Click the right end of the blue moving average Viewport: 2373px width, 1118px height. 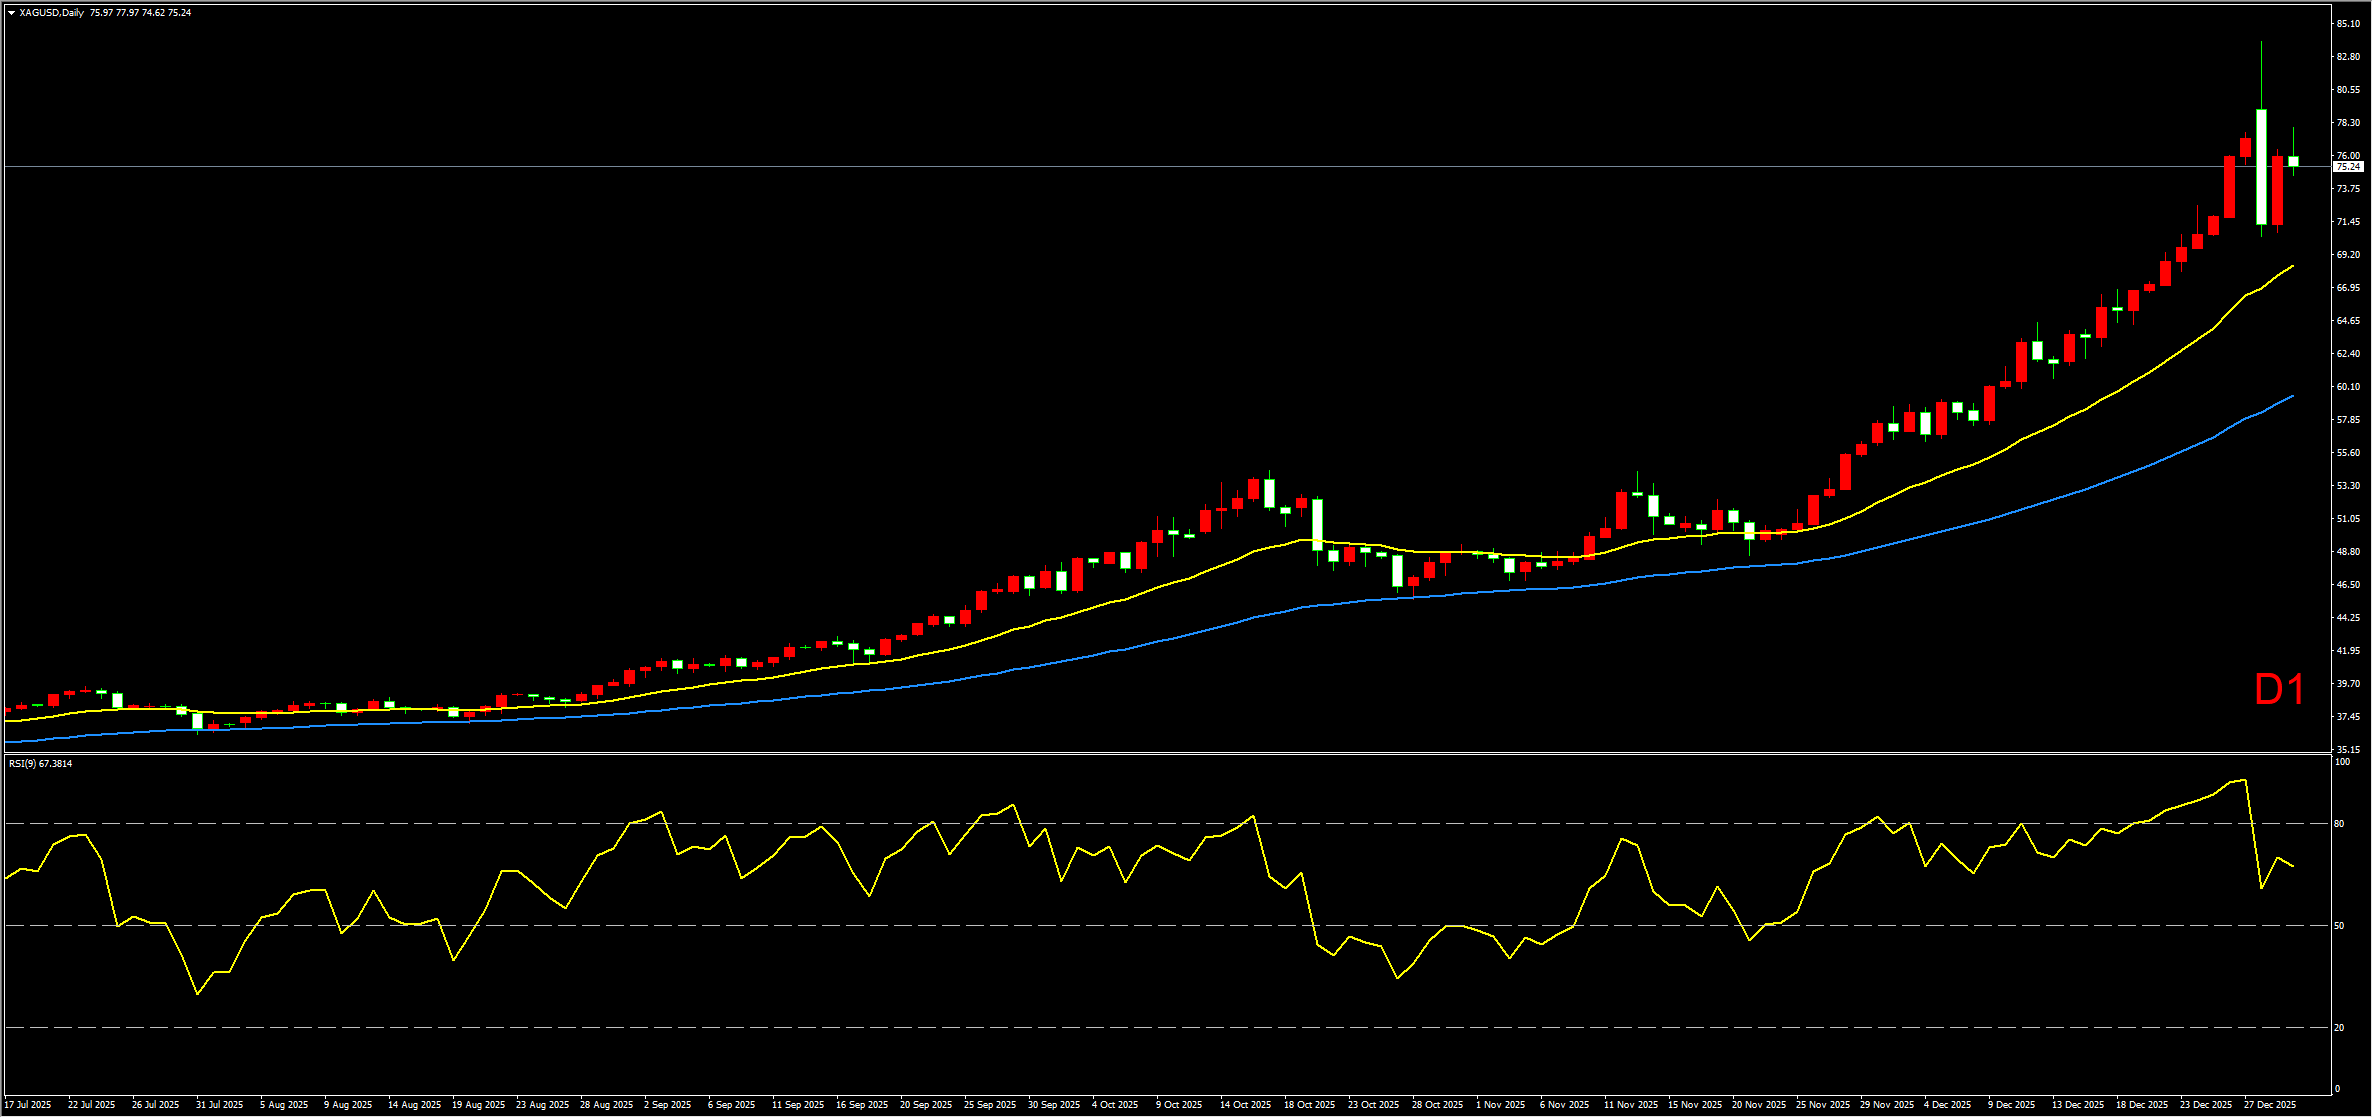pyautogui.click(x=2292, y=396)
